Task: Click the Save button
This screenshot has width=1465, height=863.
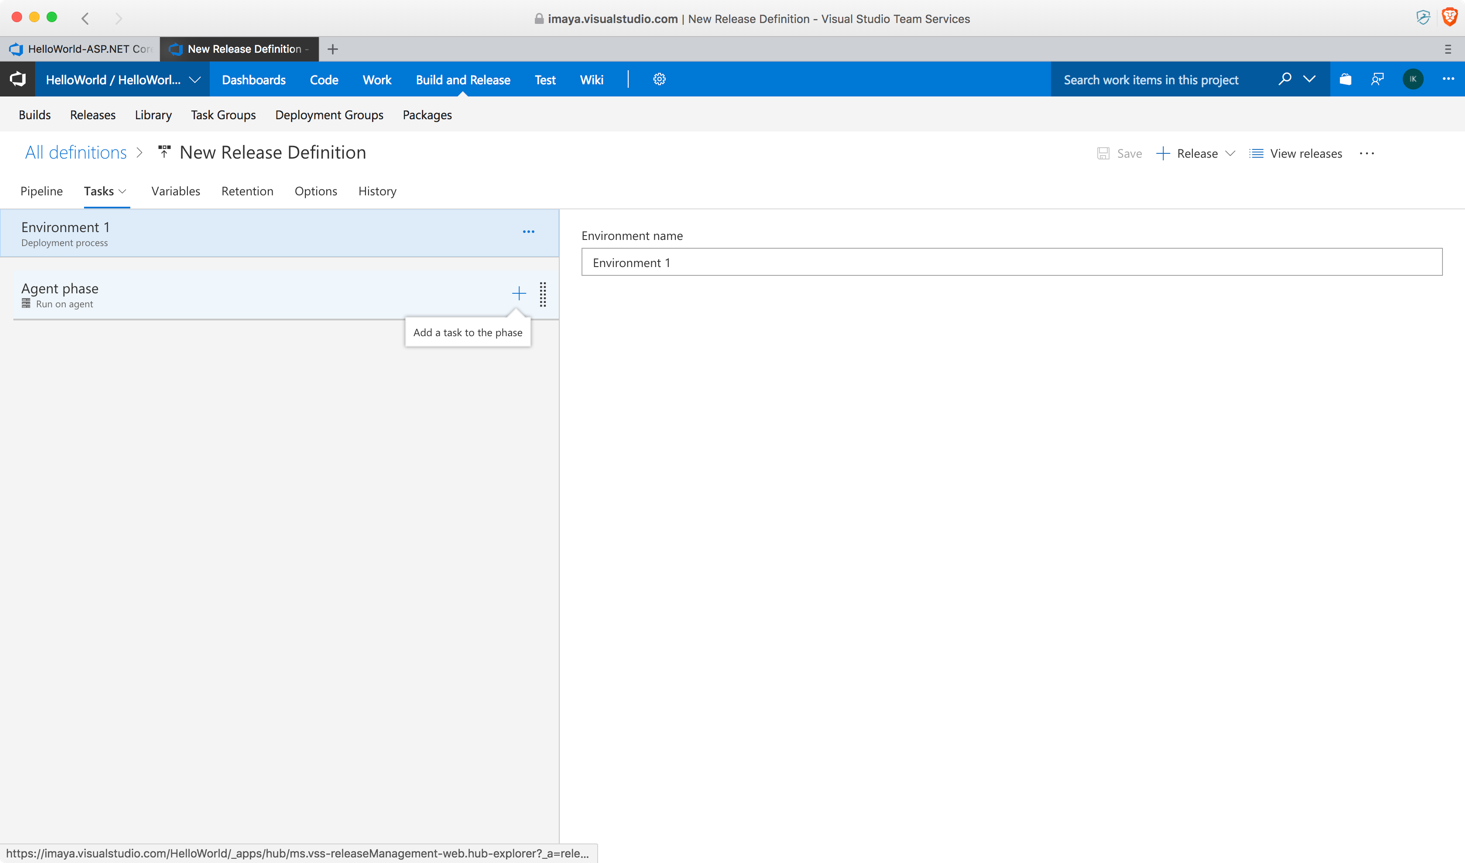Action: click(1119, 153)
